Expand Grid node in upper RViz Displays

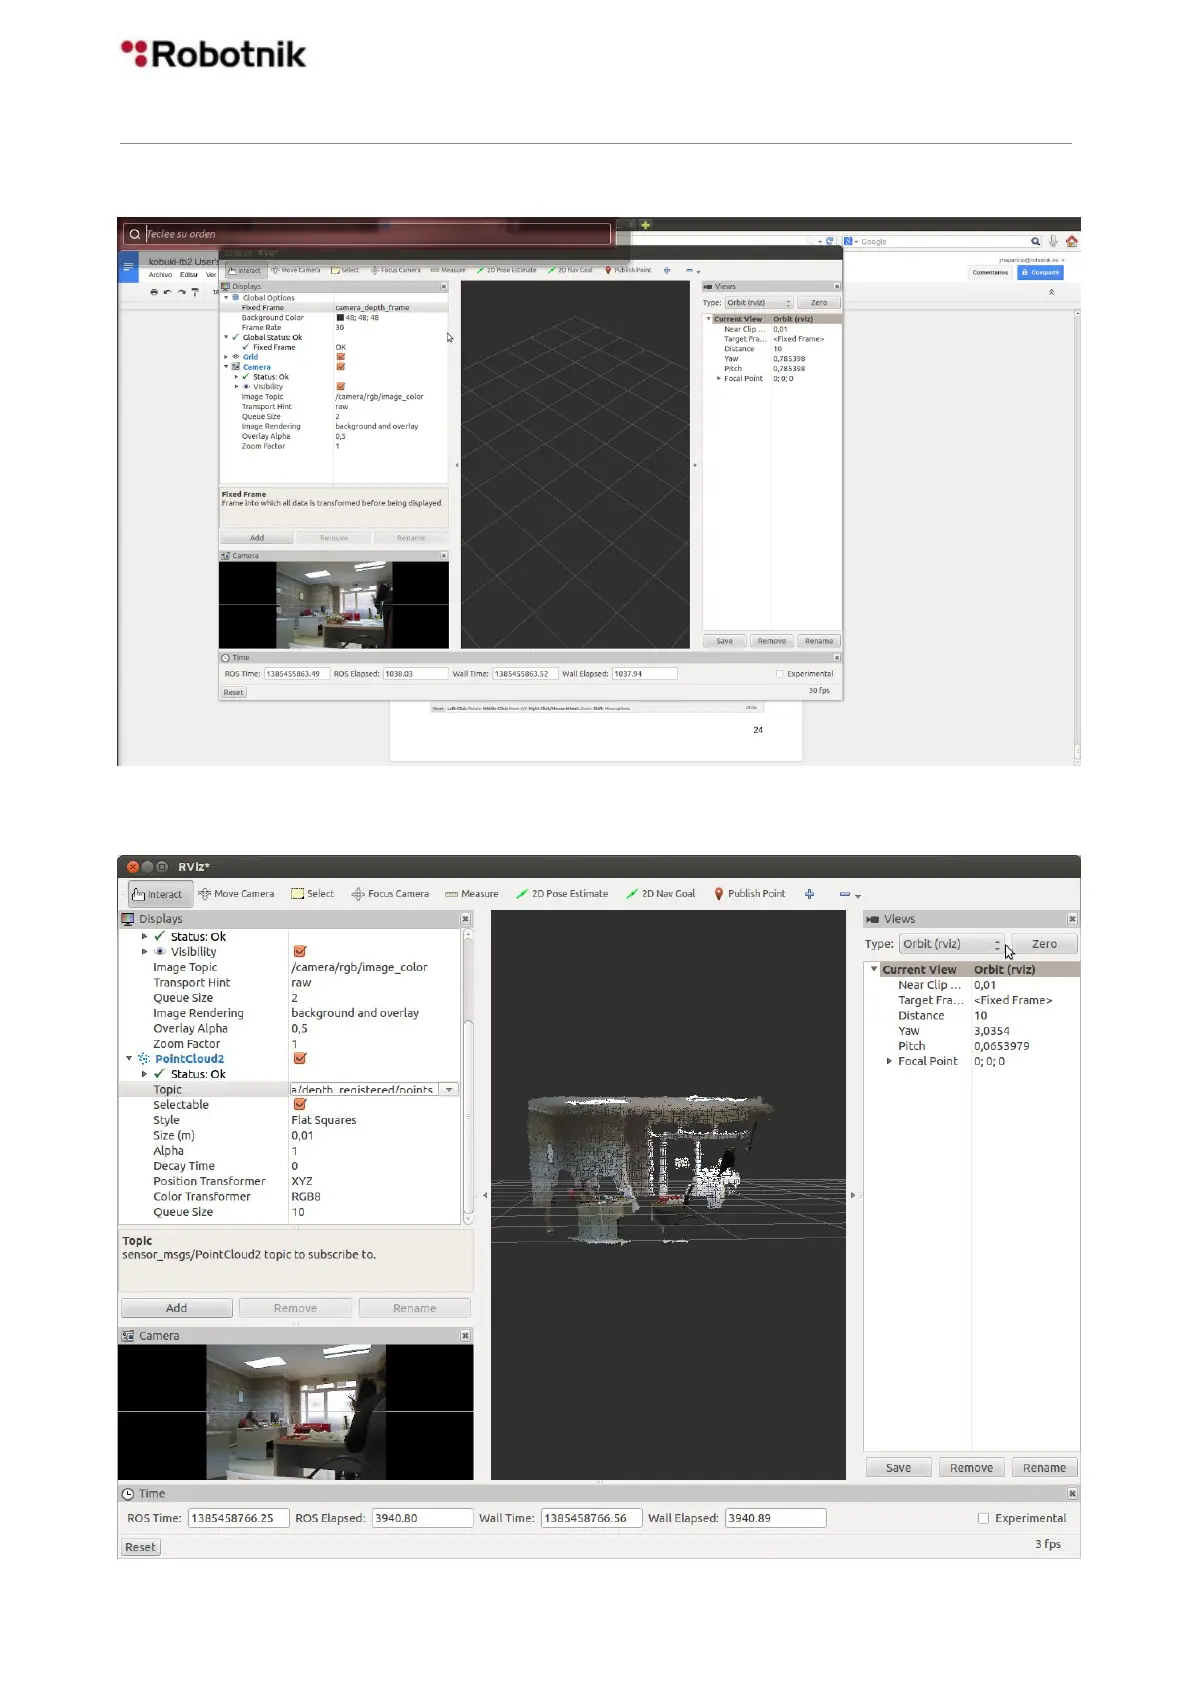tap(226, 357)
